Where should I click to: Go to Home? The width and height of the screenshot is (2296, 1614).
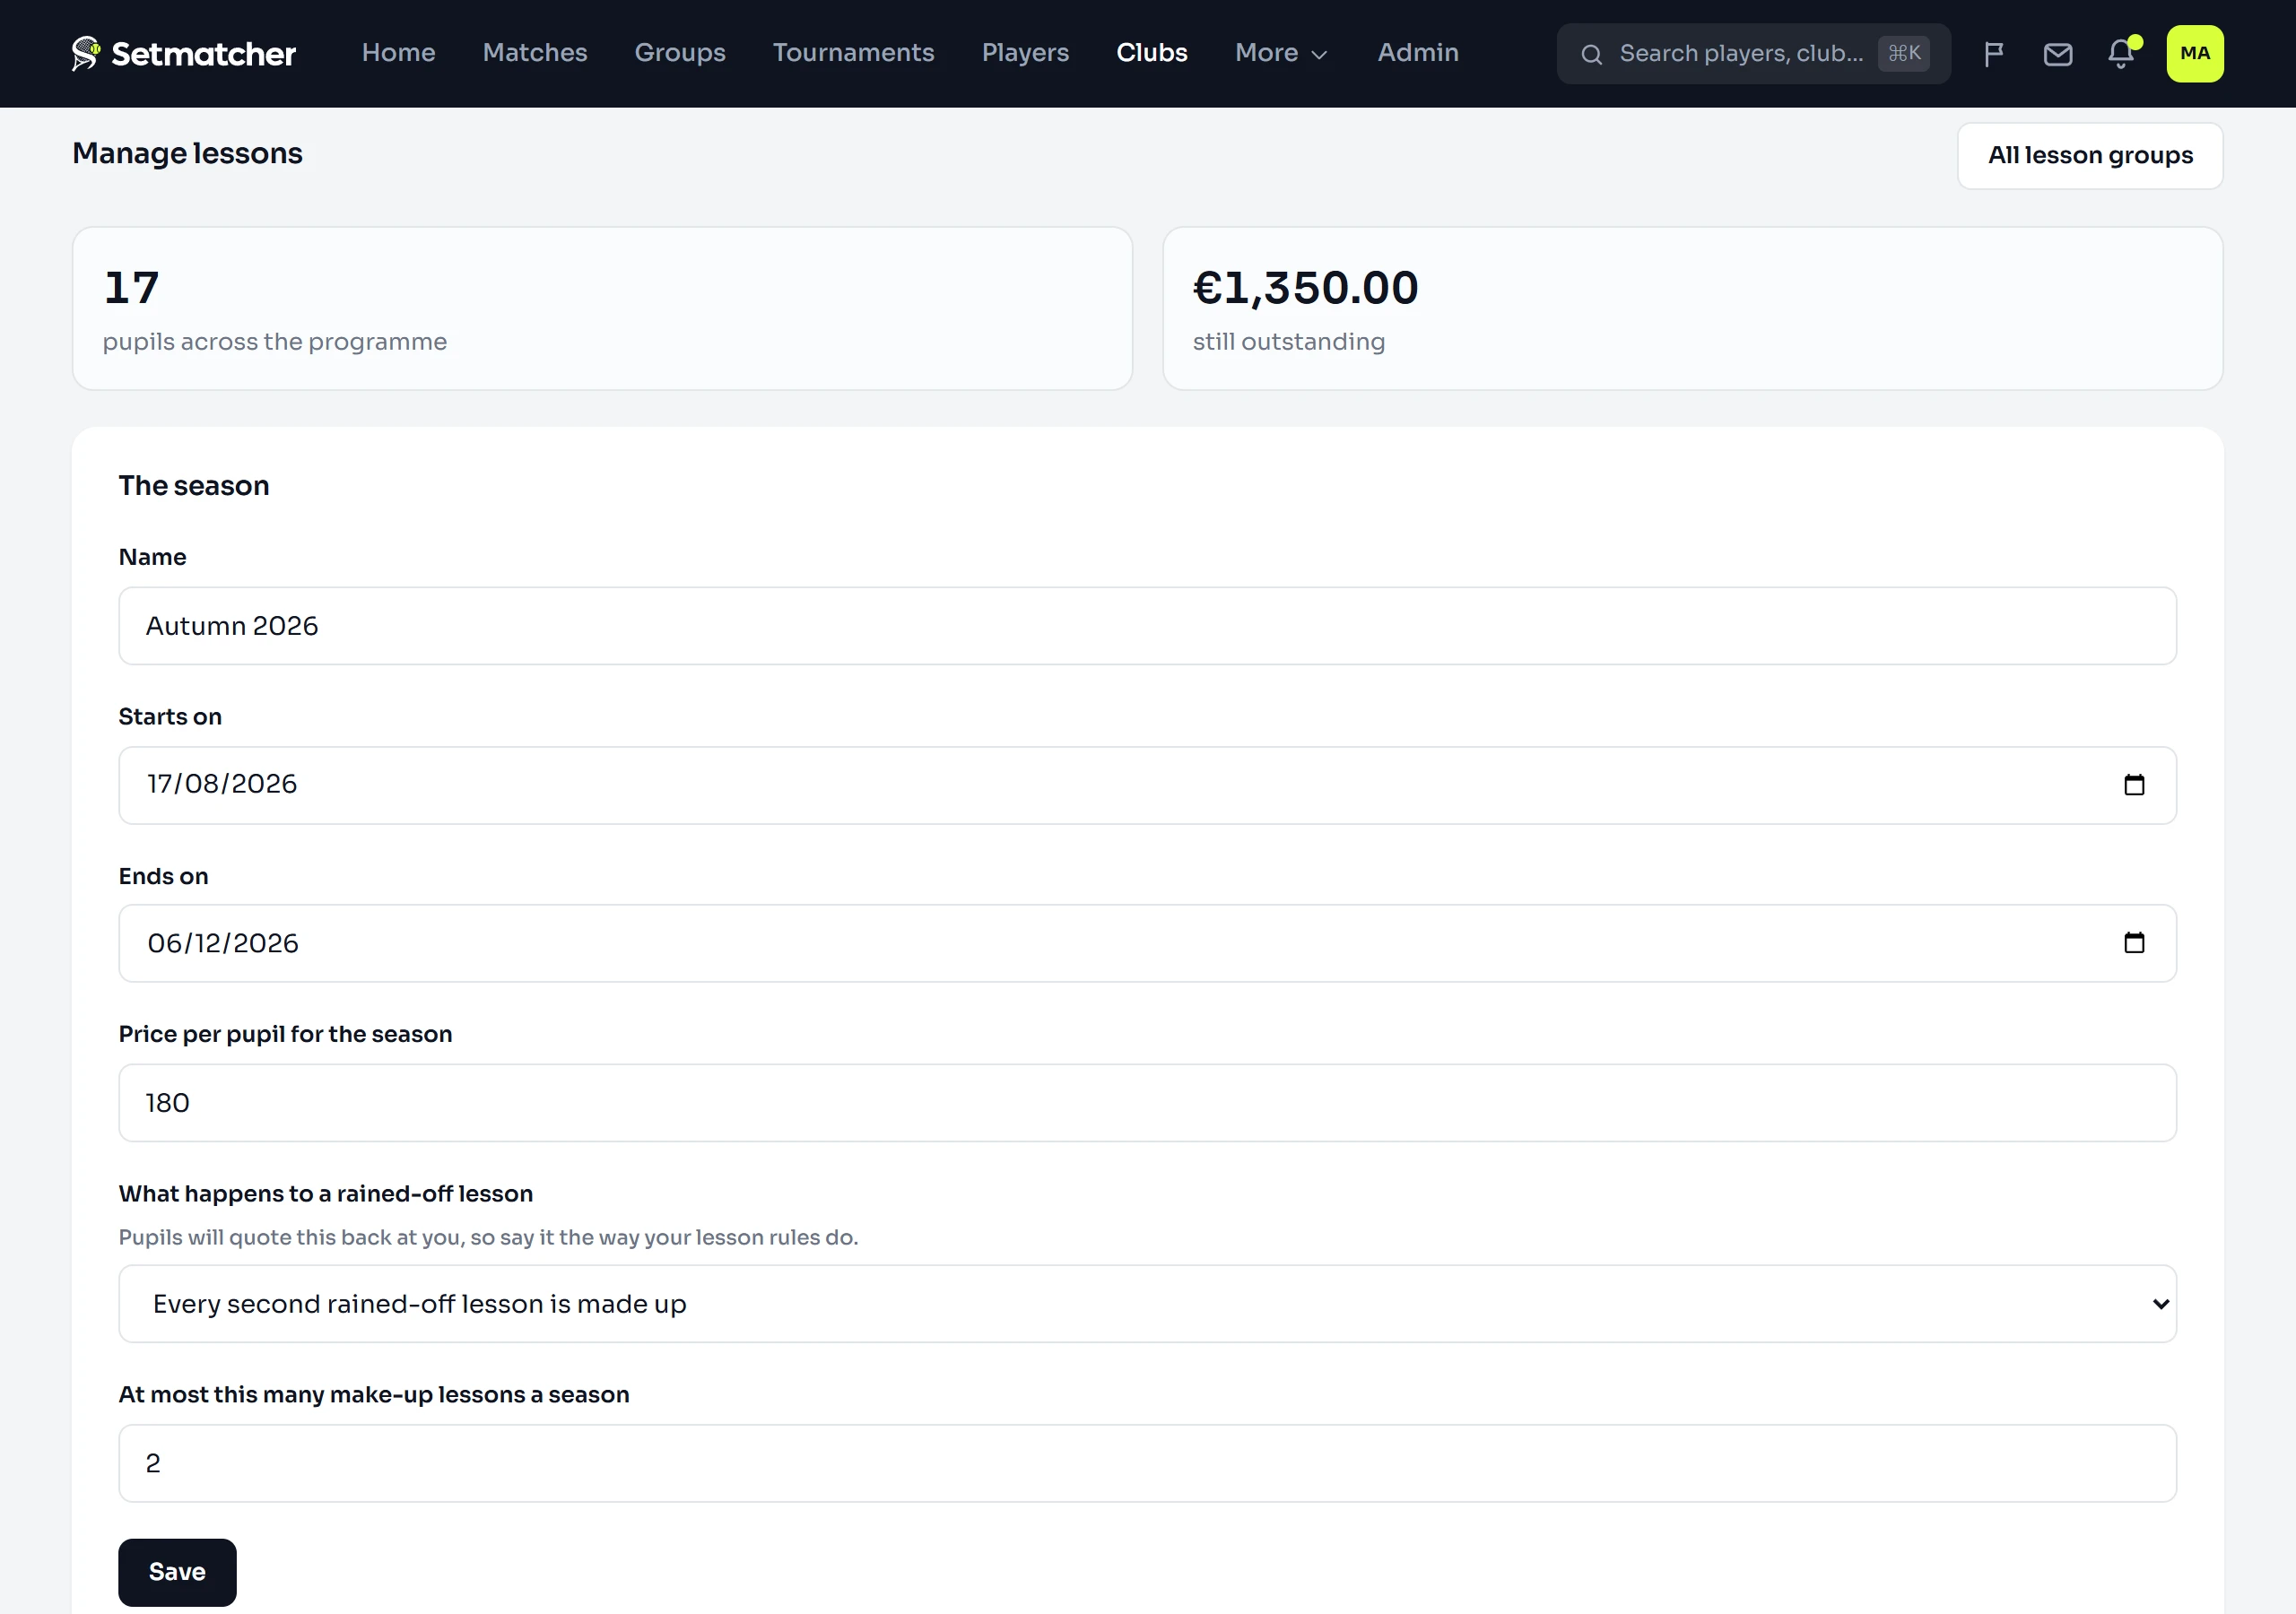point(398,53)
